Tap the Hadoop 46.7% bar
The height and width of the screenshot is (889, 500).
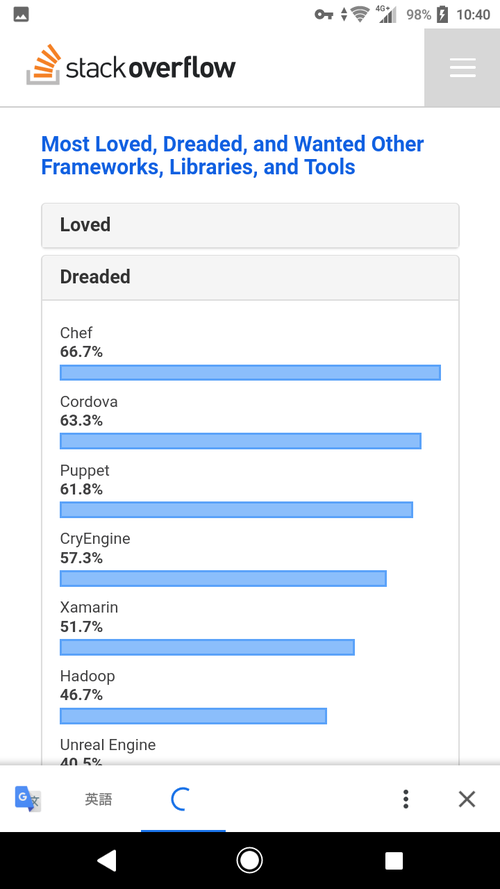[193, 716]
